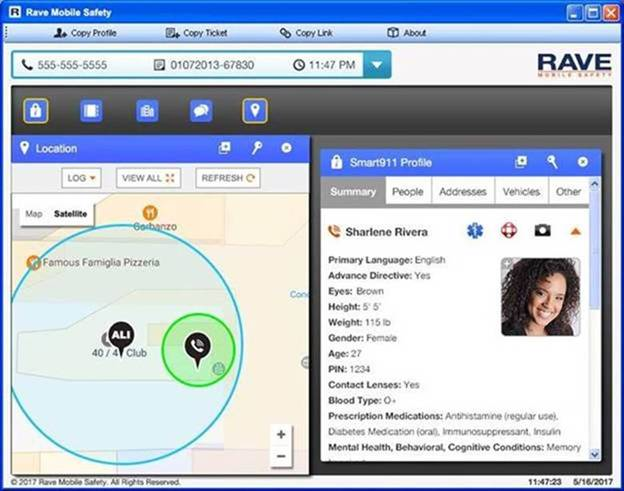The width and height of the screenshot is (624, 491).
Task: Click the lifebuoy rescue icon in profile
Action: [508, 231]
